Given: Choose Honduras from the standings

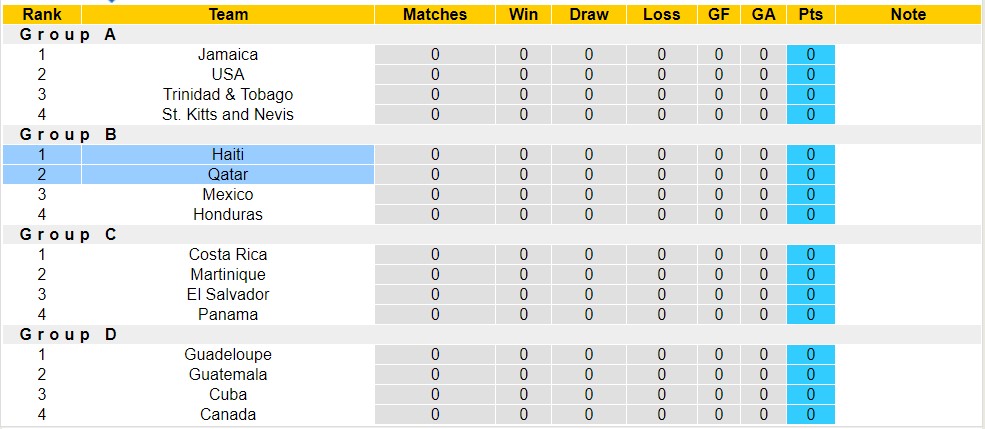Looking at the screenshot, I should coord(228,215).
